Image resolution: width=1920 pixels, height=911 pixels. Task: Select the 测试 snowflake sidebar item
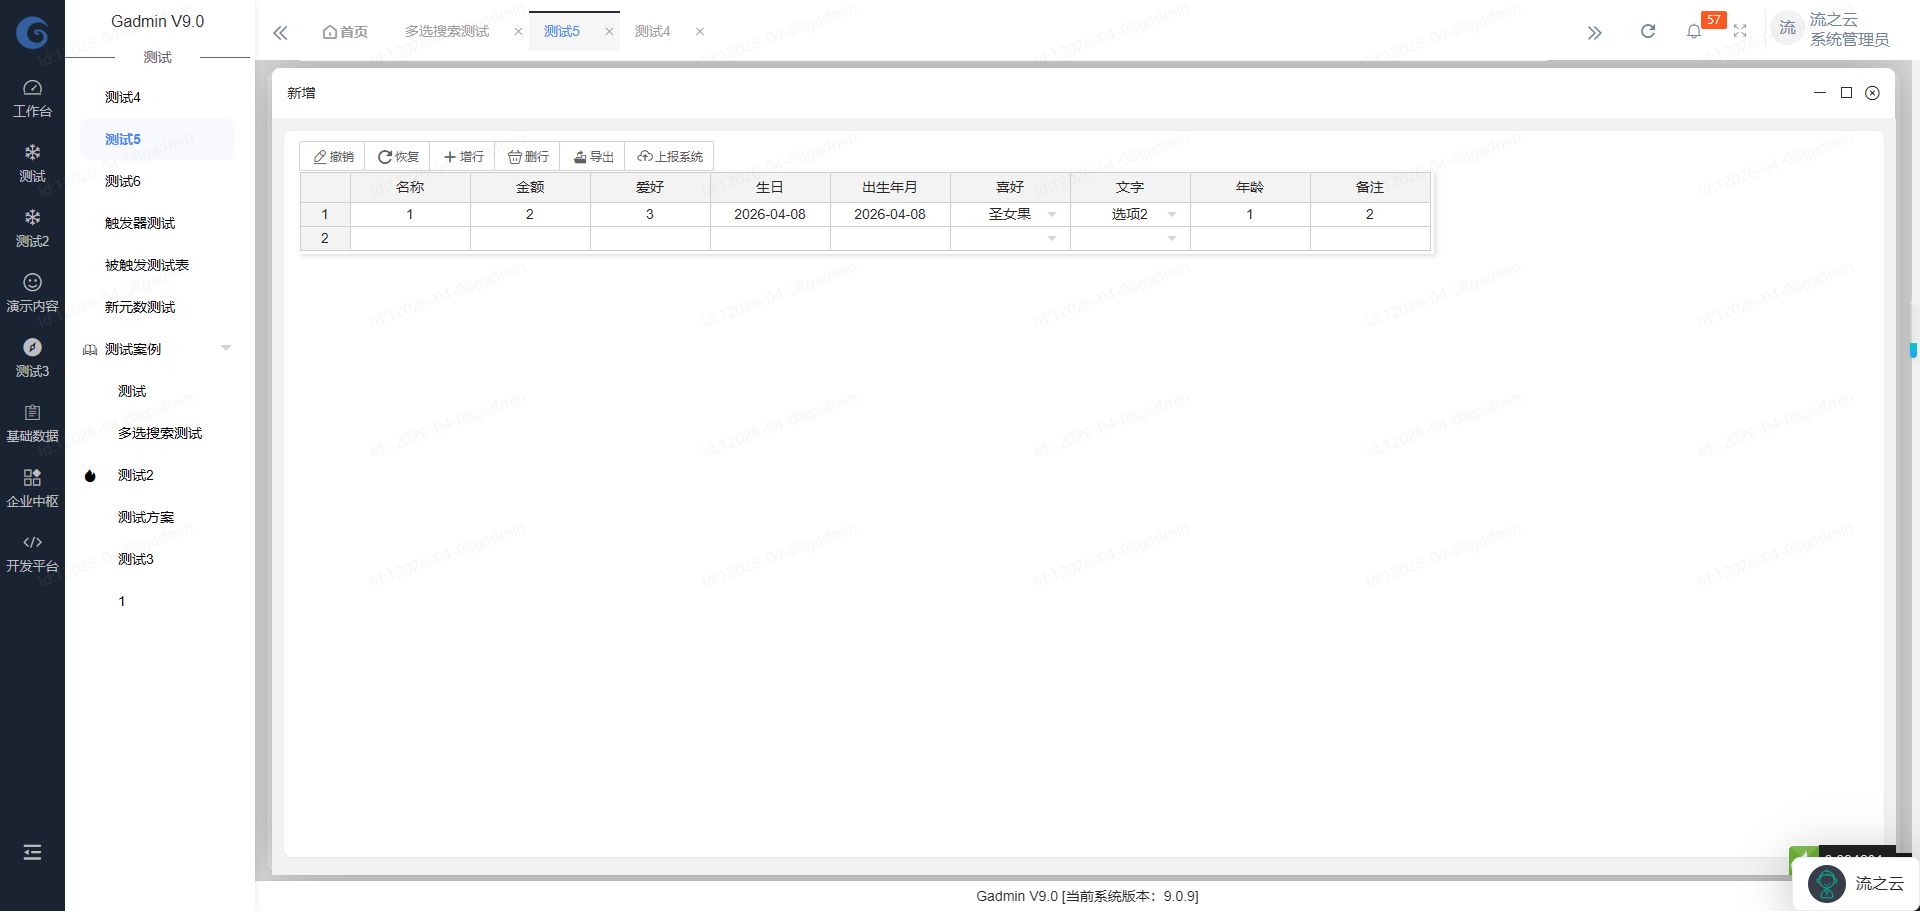[32, 163]
